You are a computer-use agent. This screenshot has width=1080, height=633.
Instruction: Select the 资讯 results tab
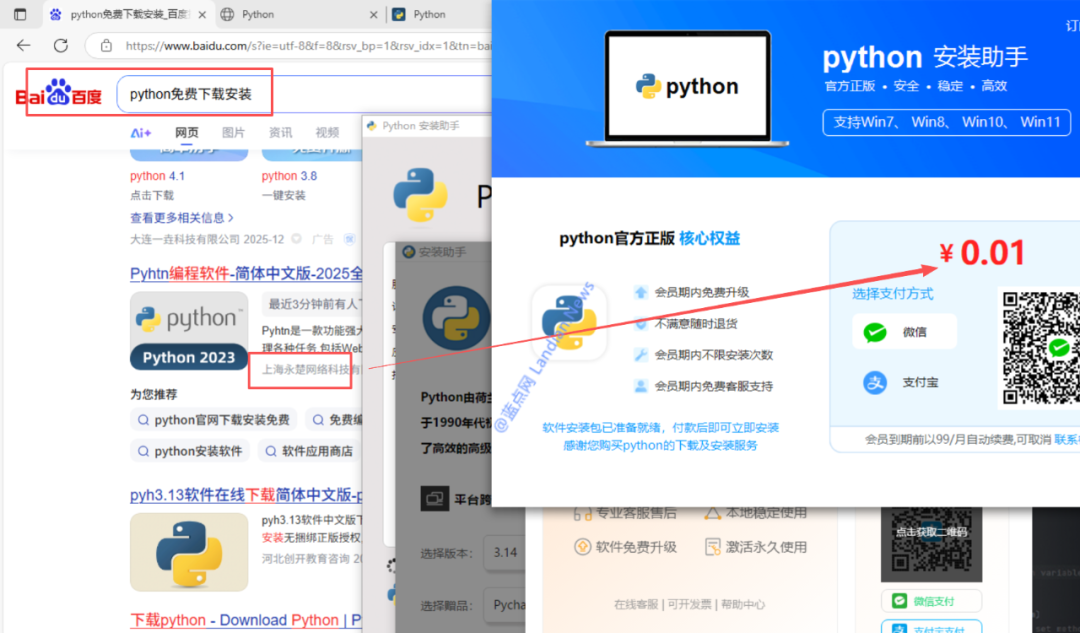280,132
